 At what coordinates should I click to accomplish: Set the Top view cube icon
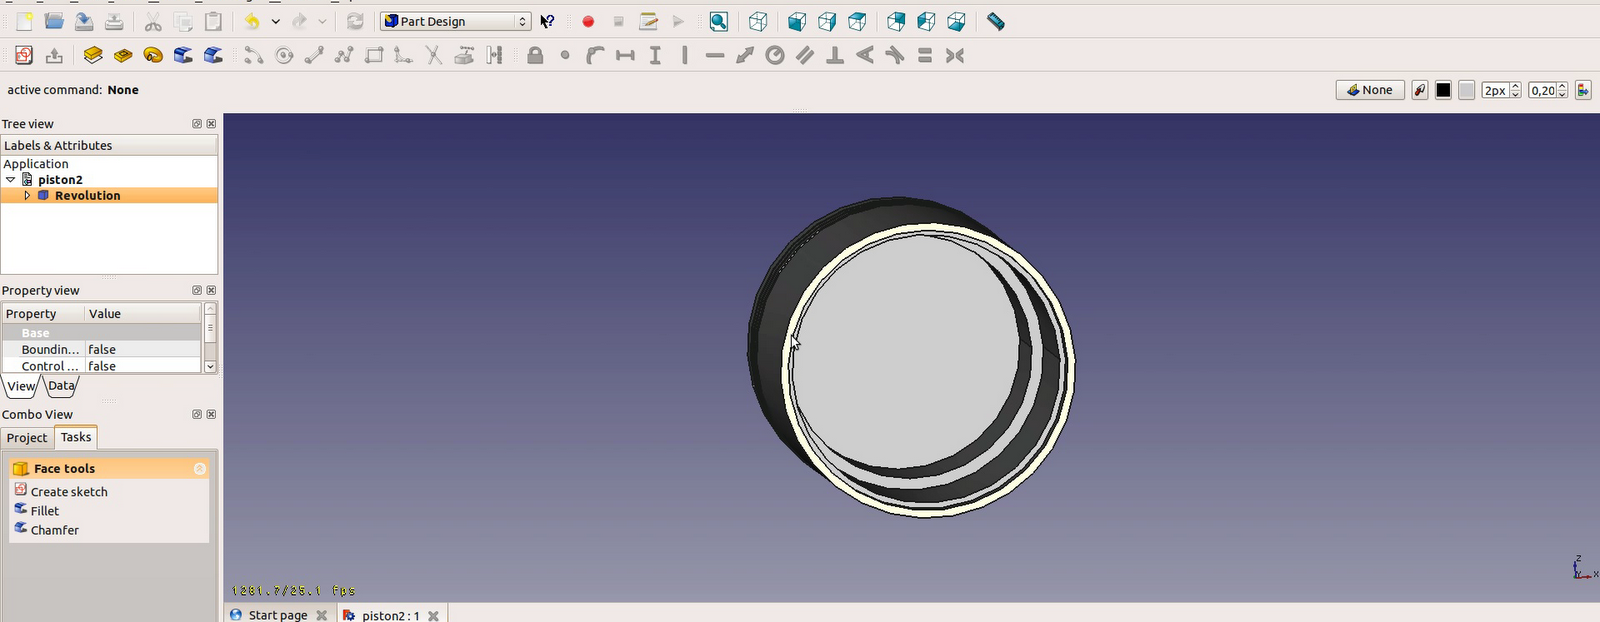[x=827, y=21]
